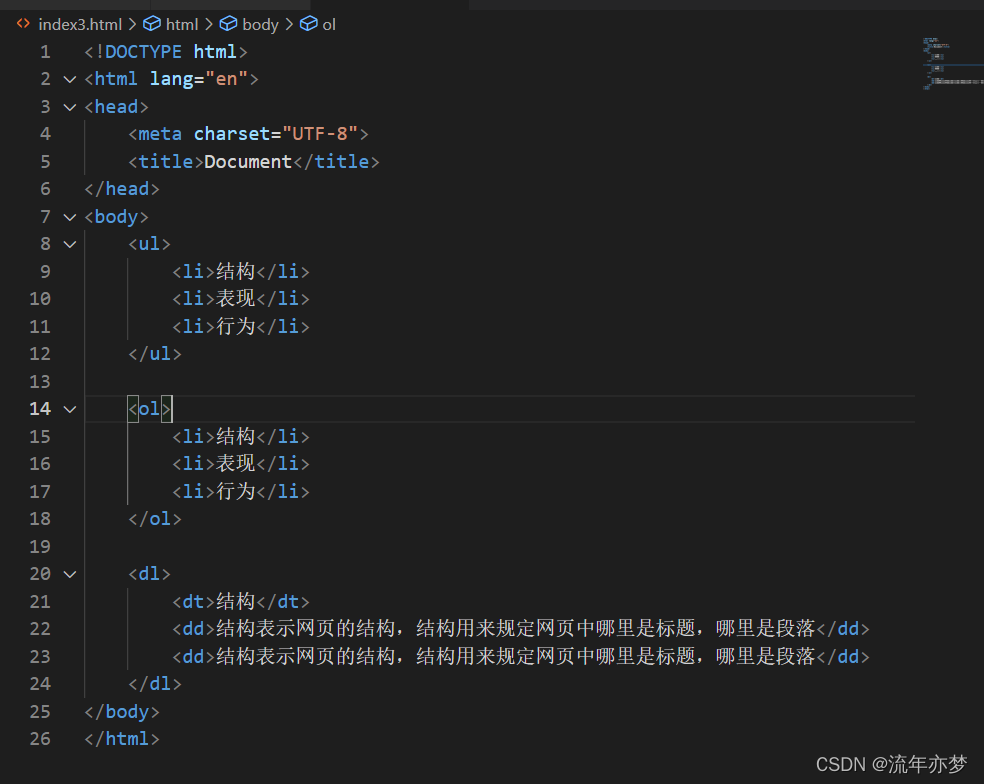The image size is (984, 784).
Task: Collapse the ul fold on line 8
Action: [70, 244]
